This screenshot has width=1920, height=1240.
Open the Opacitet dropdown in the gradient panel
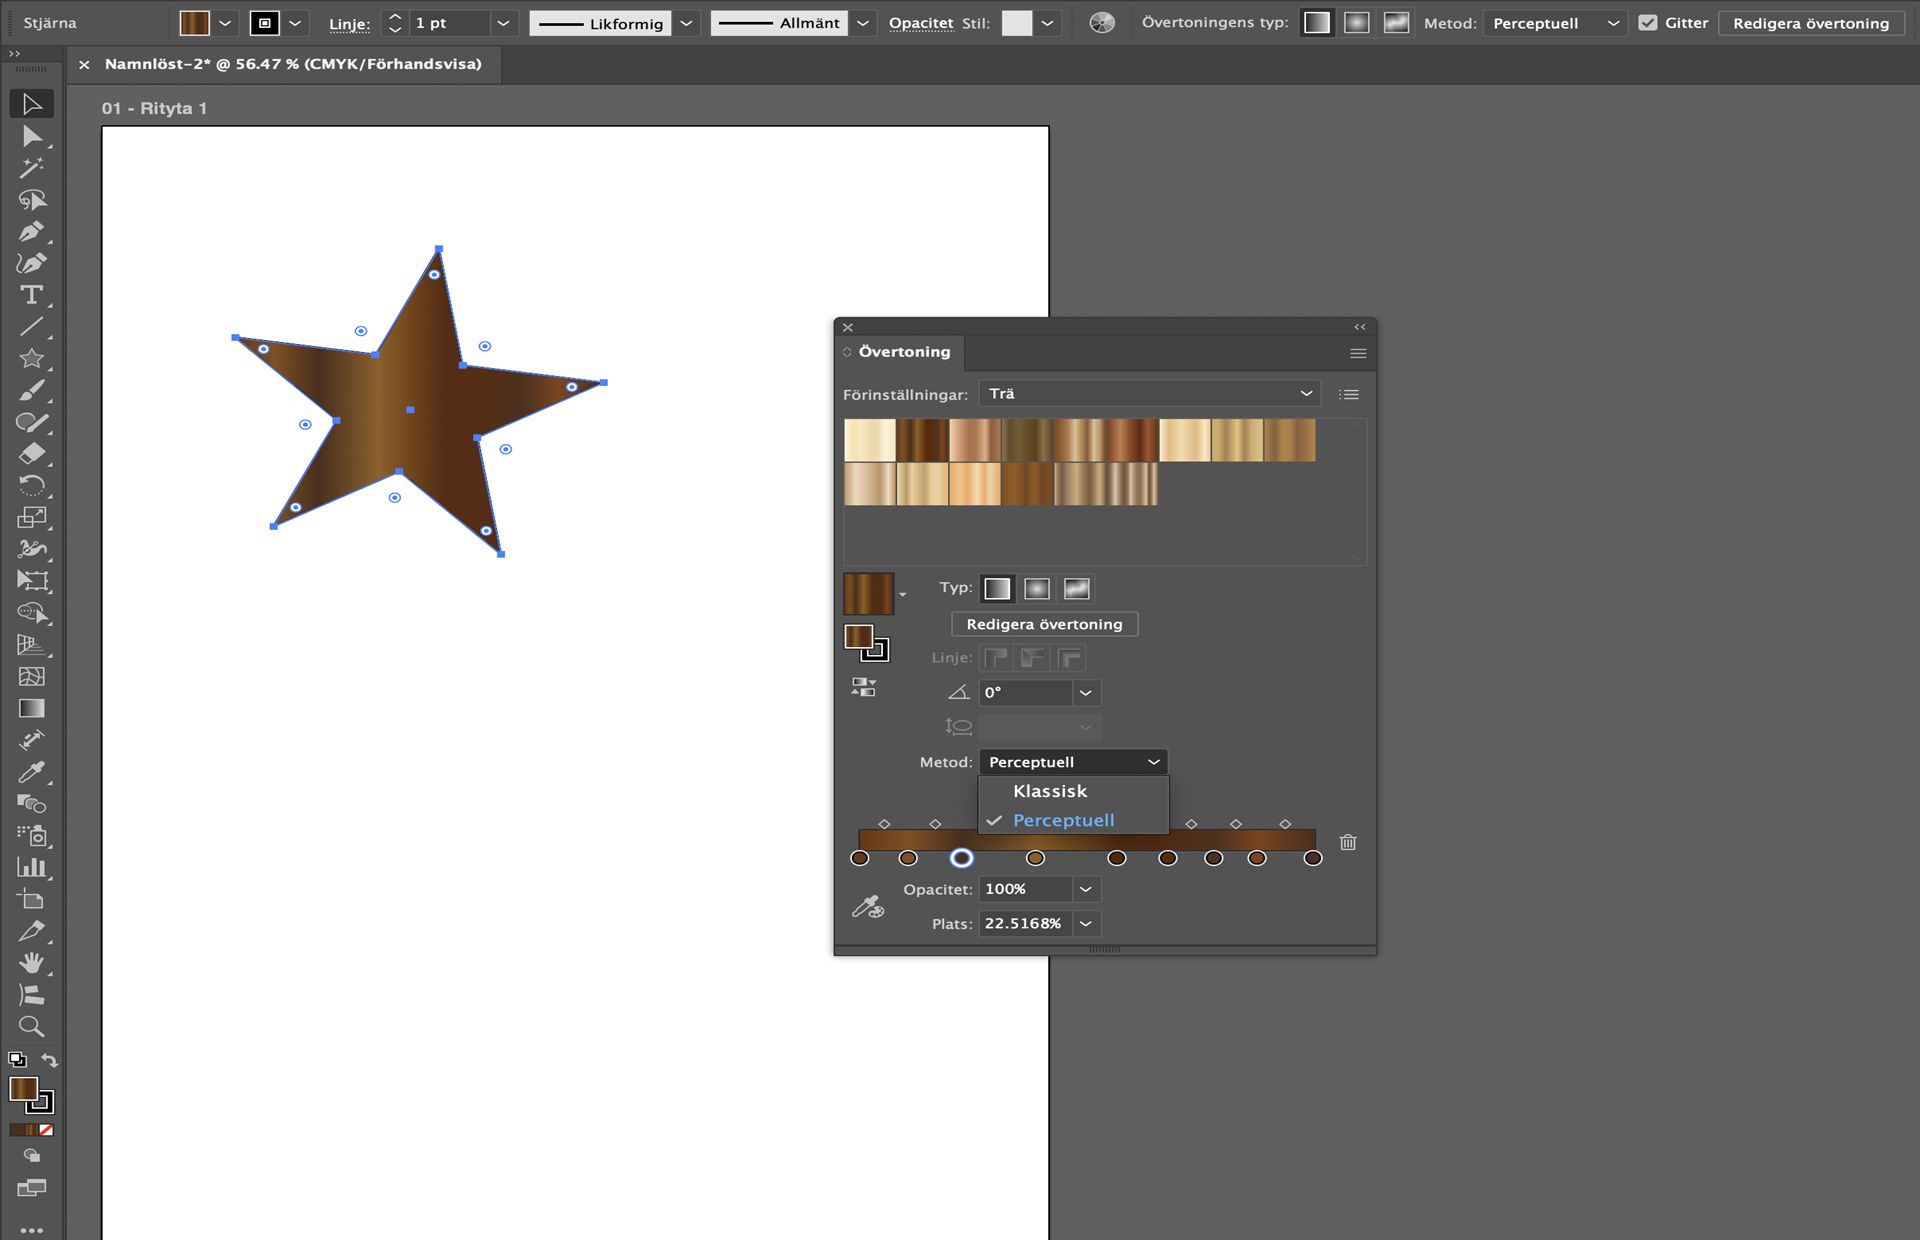1085,889
